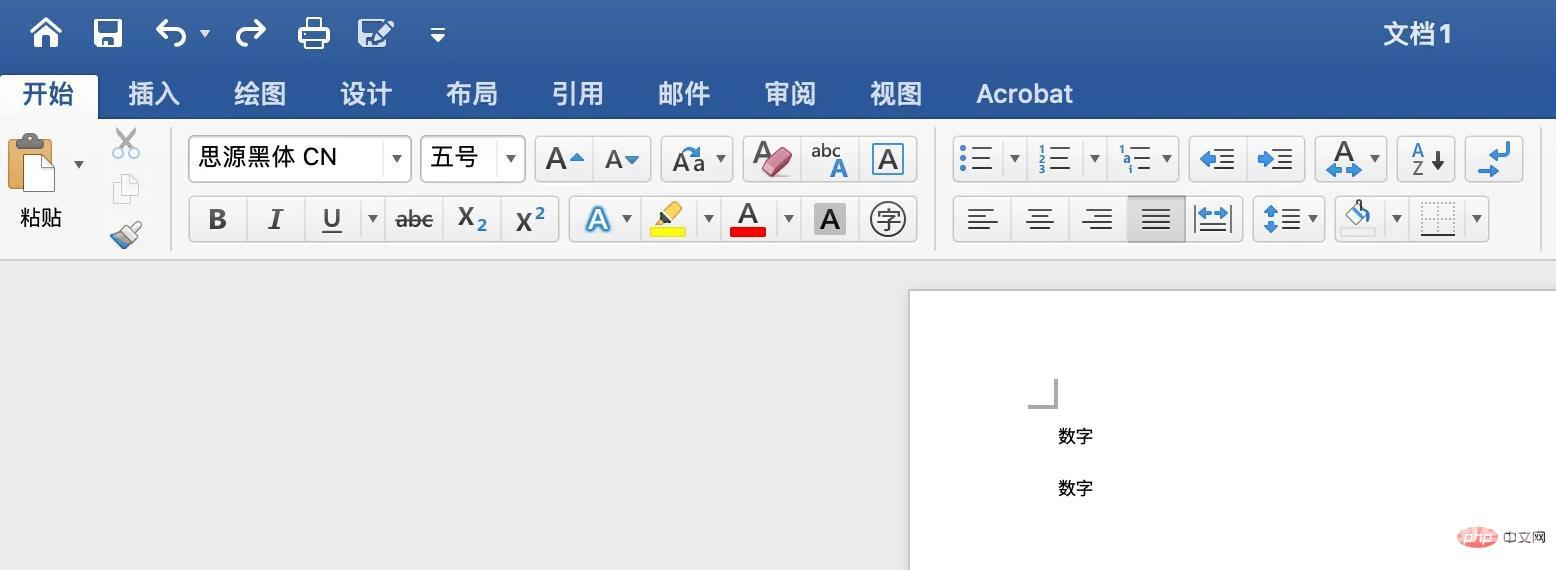Screen dimensions: 1556x570
Task: Apply the red font color swatch
Action: click(x=748, y=219)
